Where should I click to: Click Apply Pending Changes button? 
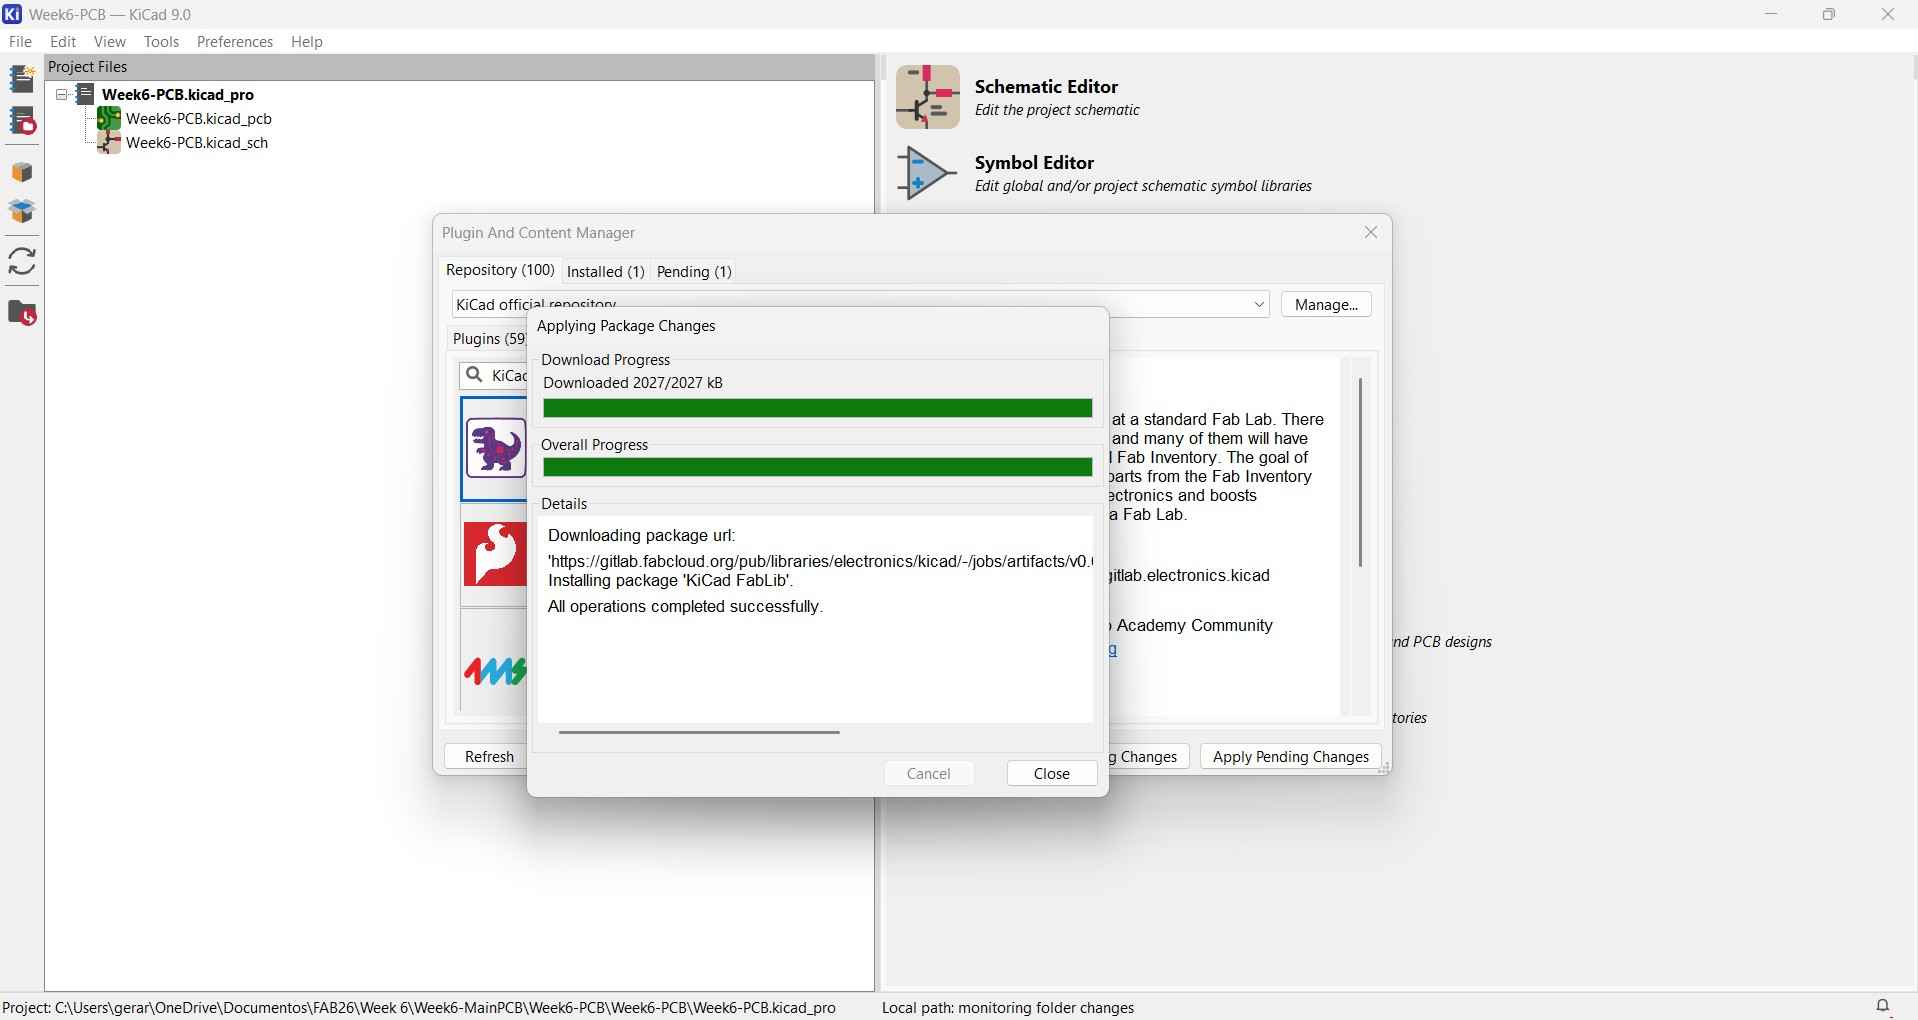(x=1291, y=757)
